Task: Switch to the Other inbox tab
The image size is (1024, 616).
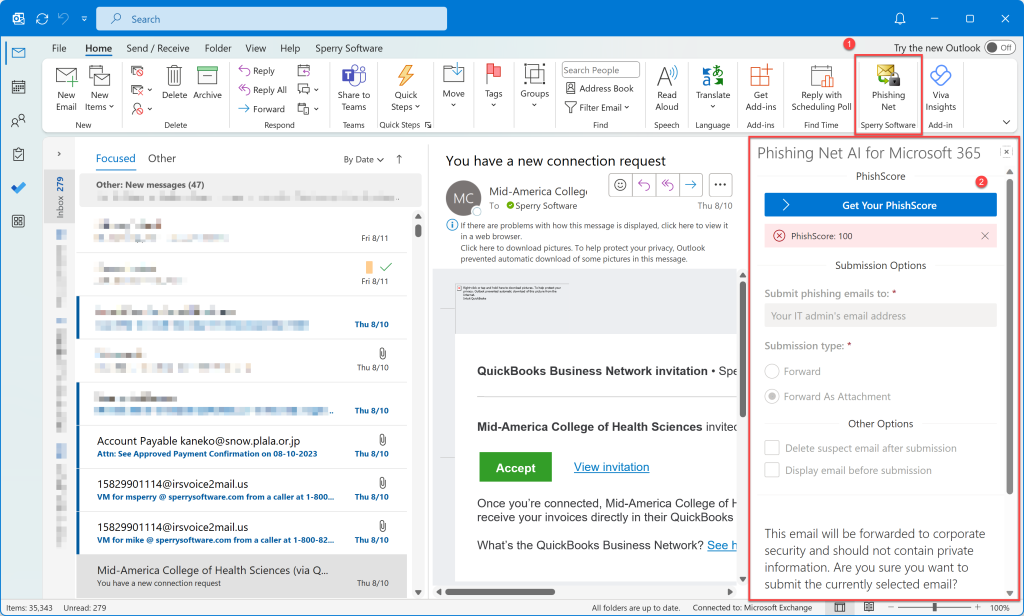Action: tap(162, 158)
